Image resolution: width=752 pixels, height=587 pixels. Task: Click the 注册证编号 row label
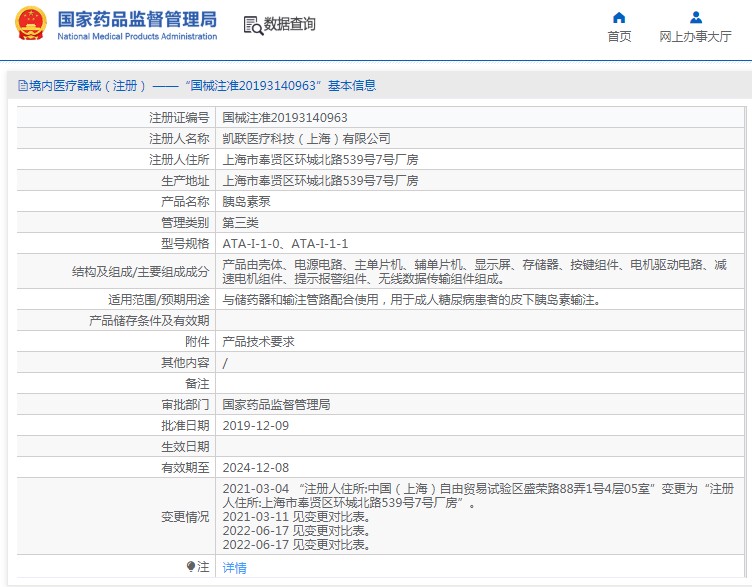(x=179, y=117)
